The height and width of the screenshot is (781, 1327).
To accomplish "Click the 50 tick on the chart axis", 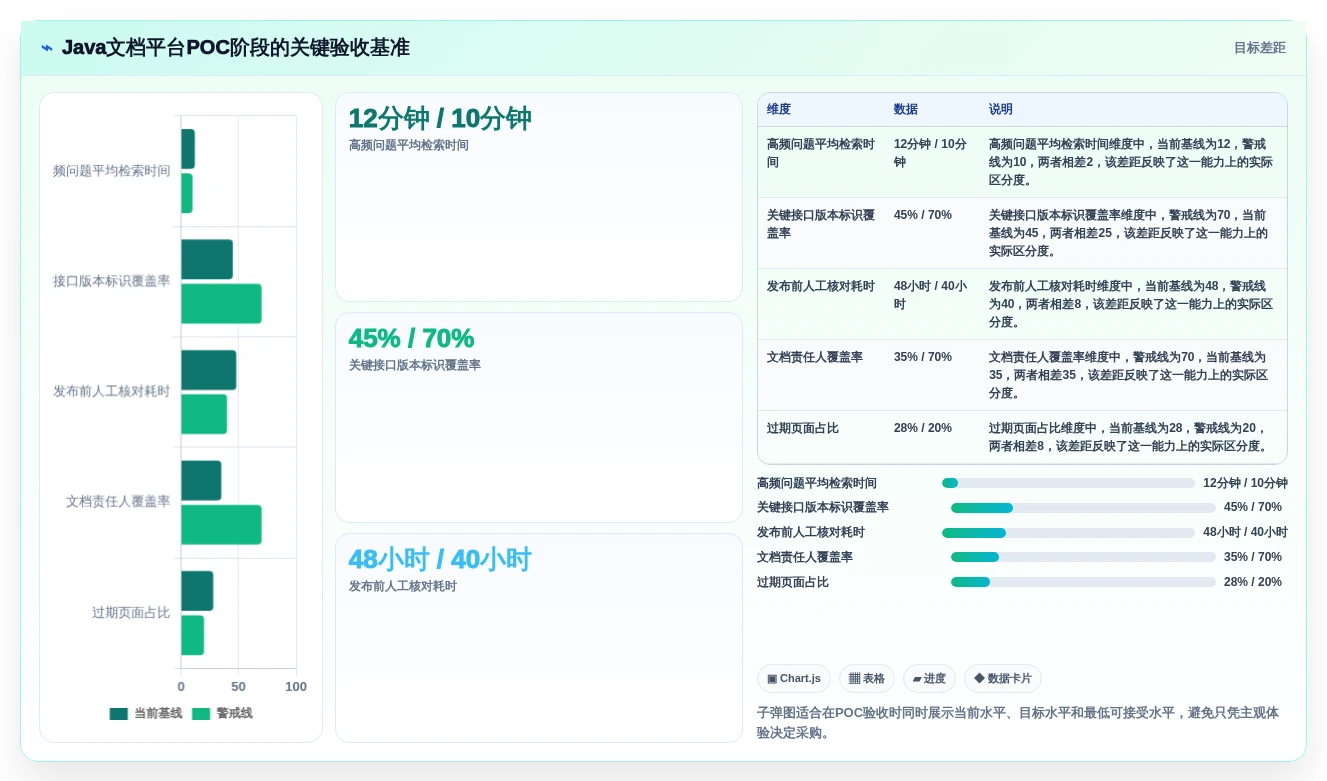I will coord(238,687).
